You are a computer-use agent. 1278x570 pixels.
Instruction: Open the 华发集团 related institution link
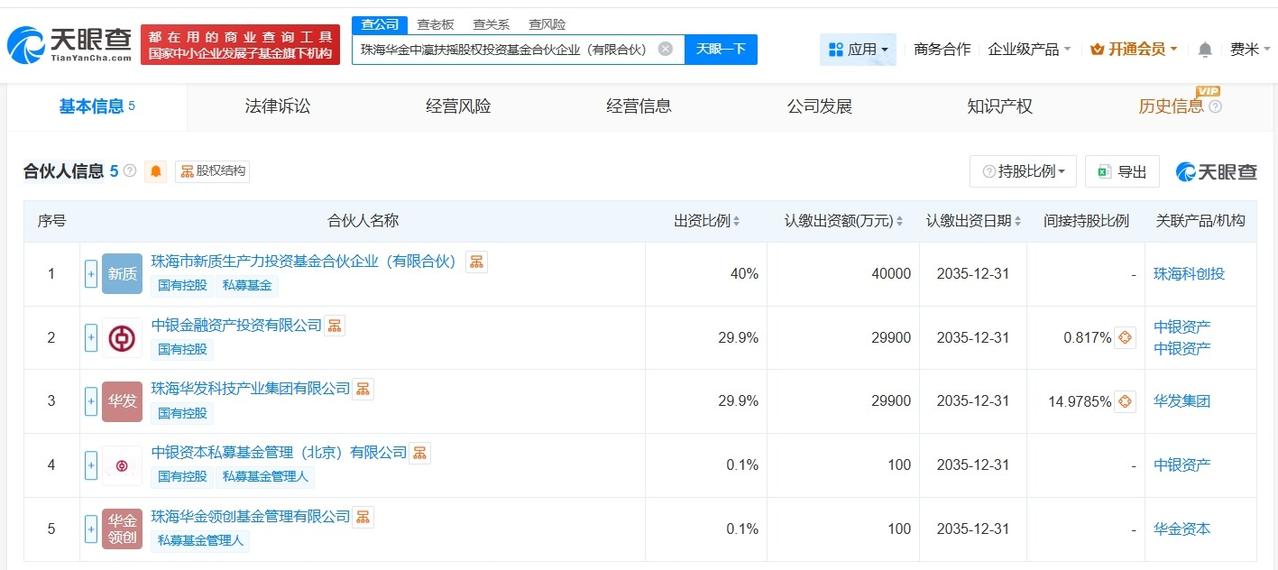pyautogui.click(x=1182, y=401)
